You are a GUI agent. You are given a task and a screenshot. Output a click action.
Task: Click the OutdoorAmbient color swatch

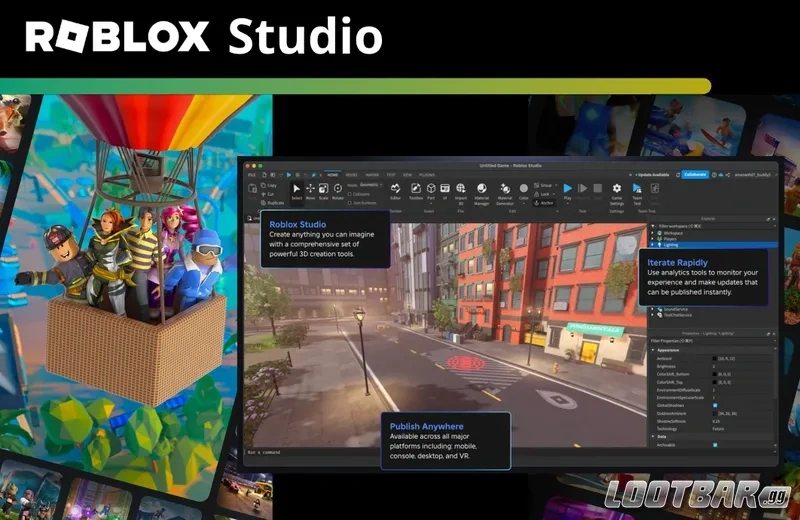coord(714,413)
